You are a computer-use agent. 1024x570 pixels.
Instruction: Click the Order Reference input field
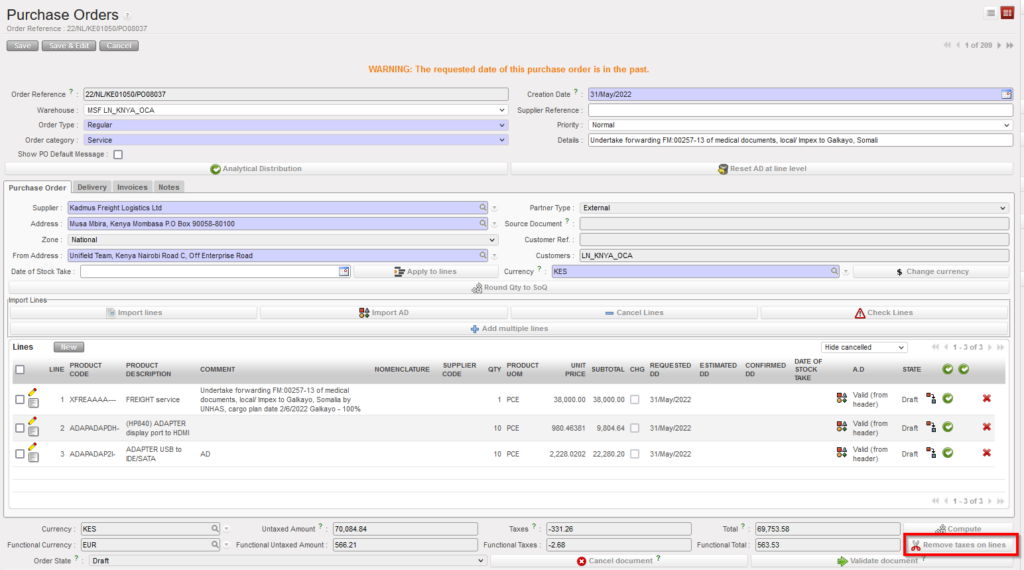click(x=296, y=95)
